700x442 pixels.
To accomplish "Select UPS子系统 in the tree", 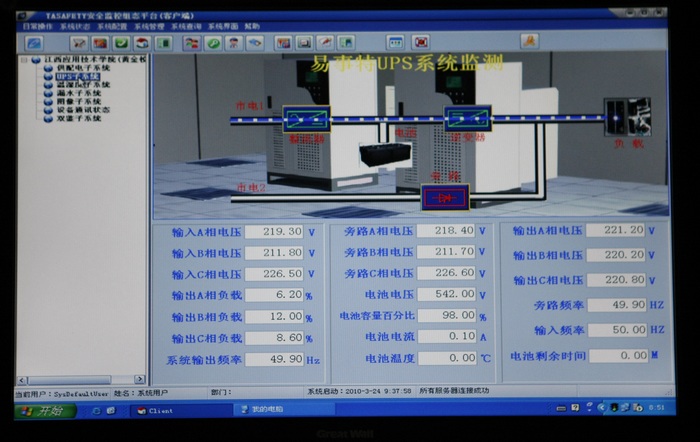I will [x=78, y=76].
